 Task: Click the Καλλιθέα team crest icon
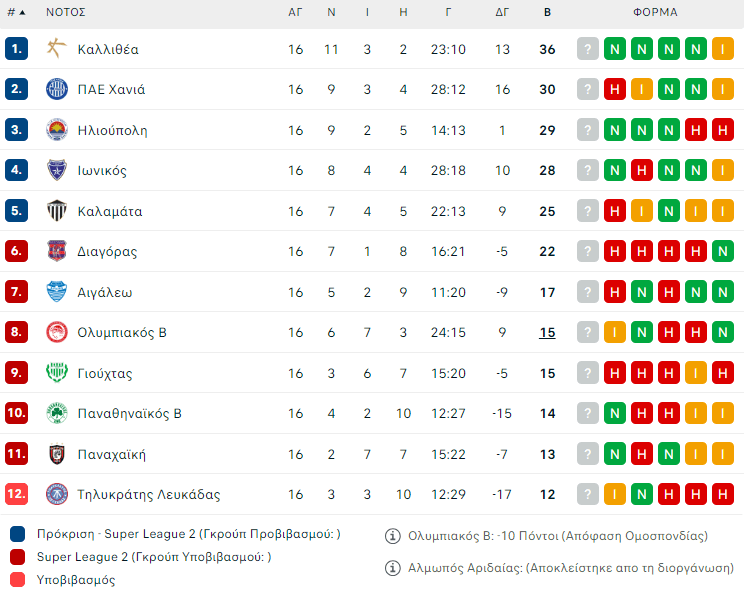pos(56,49)
